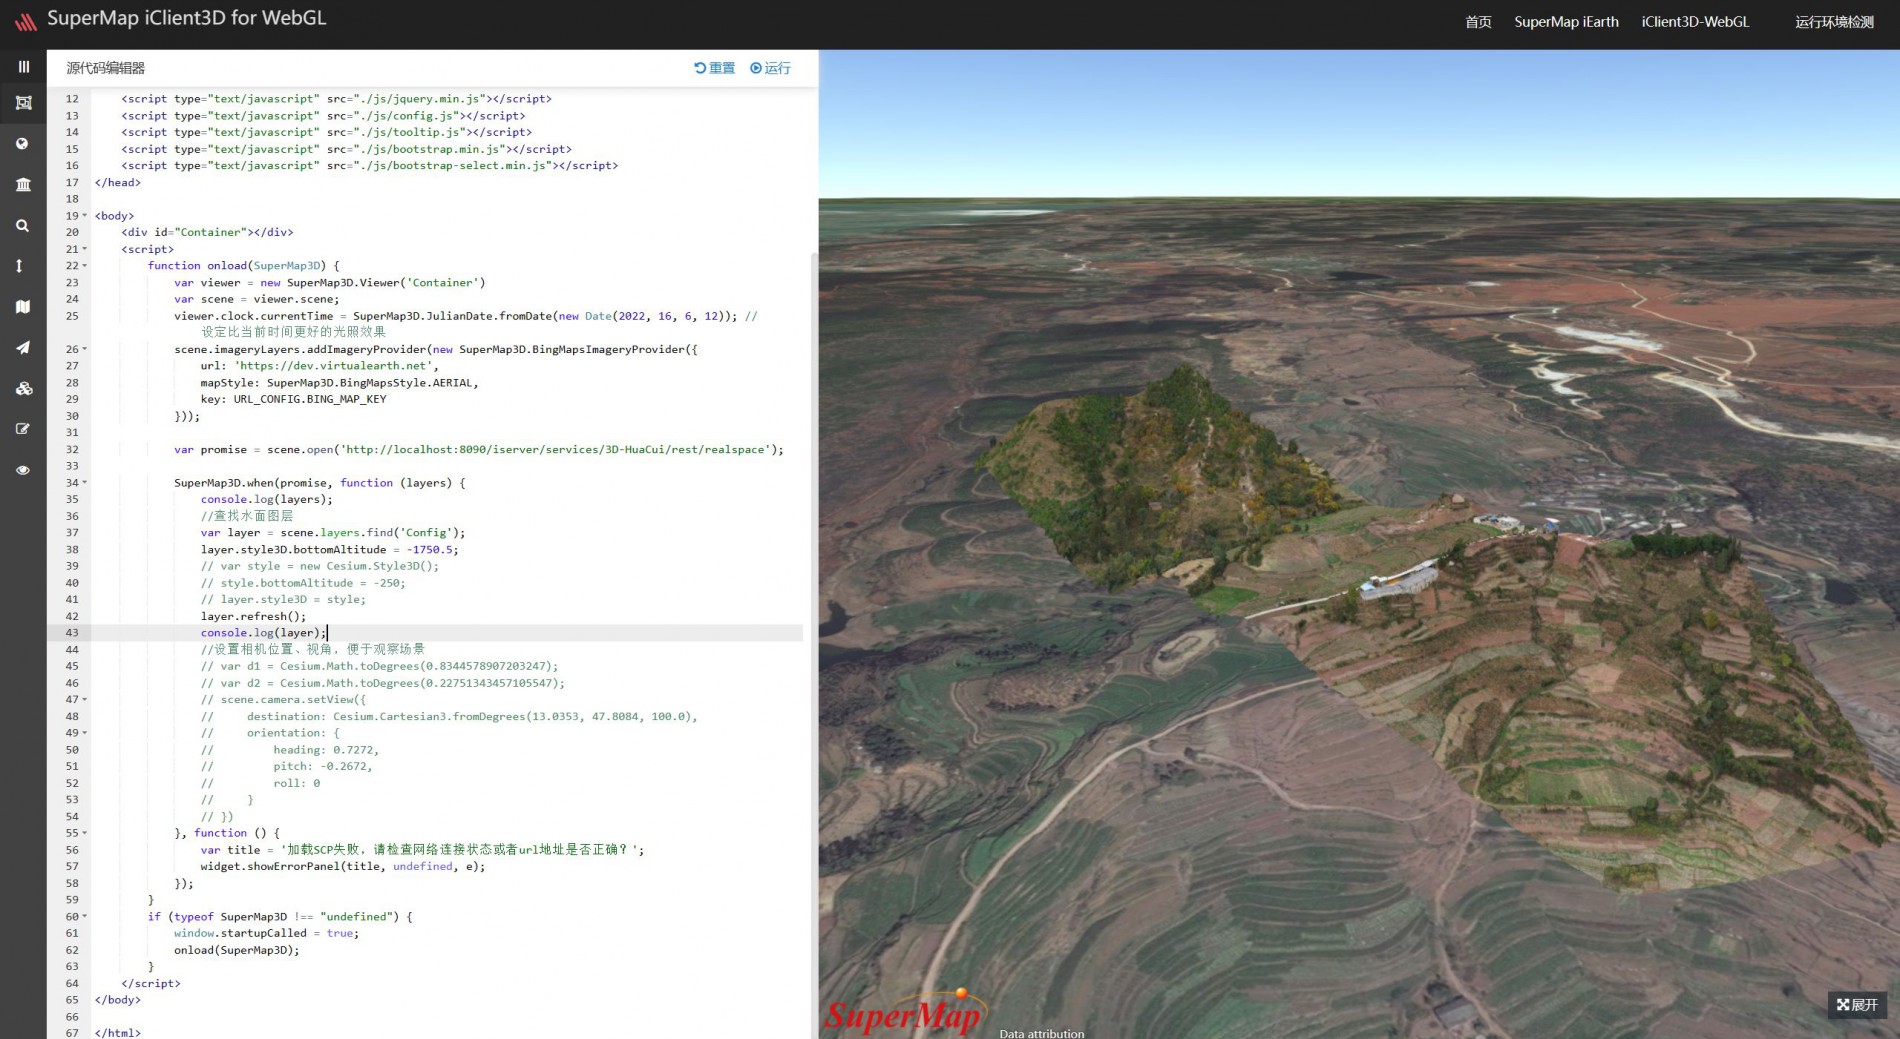
Task: Click SuperMap iClient3D for WebGL title
Action: pyautogui.click(x=187, y=18)
